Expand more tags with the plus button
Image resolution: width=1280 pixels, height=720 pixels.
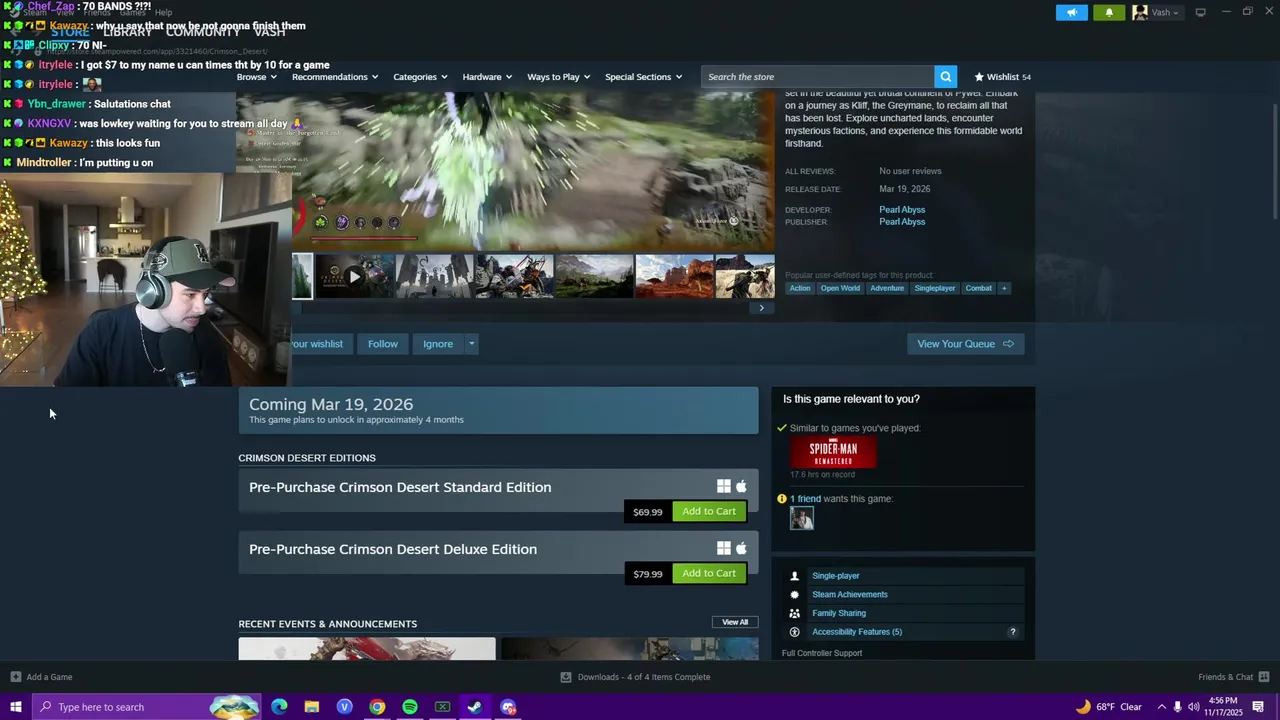pyautogui.click(x=1004, y=288)
